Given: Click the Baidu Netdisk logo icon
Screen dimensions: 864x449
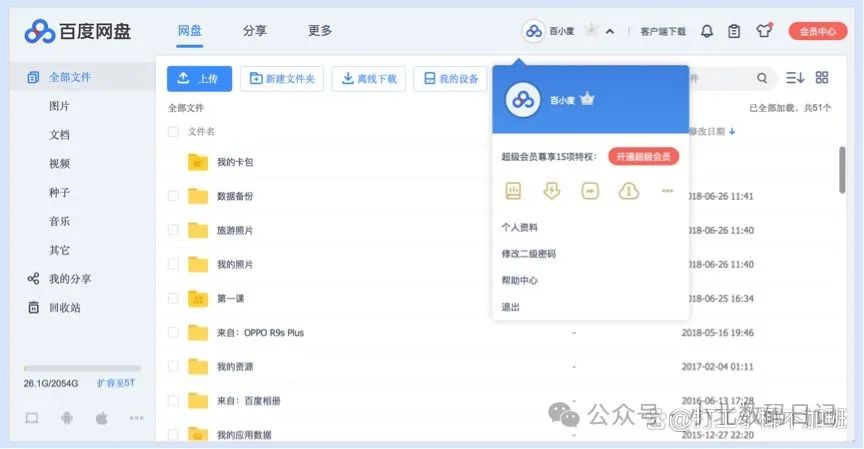Looking at the screenshot, I should 40,31.
